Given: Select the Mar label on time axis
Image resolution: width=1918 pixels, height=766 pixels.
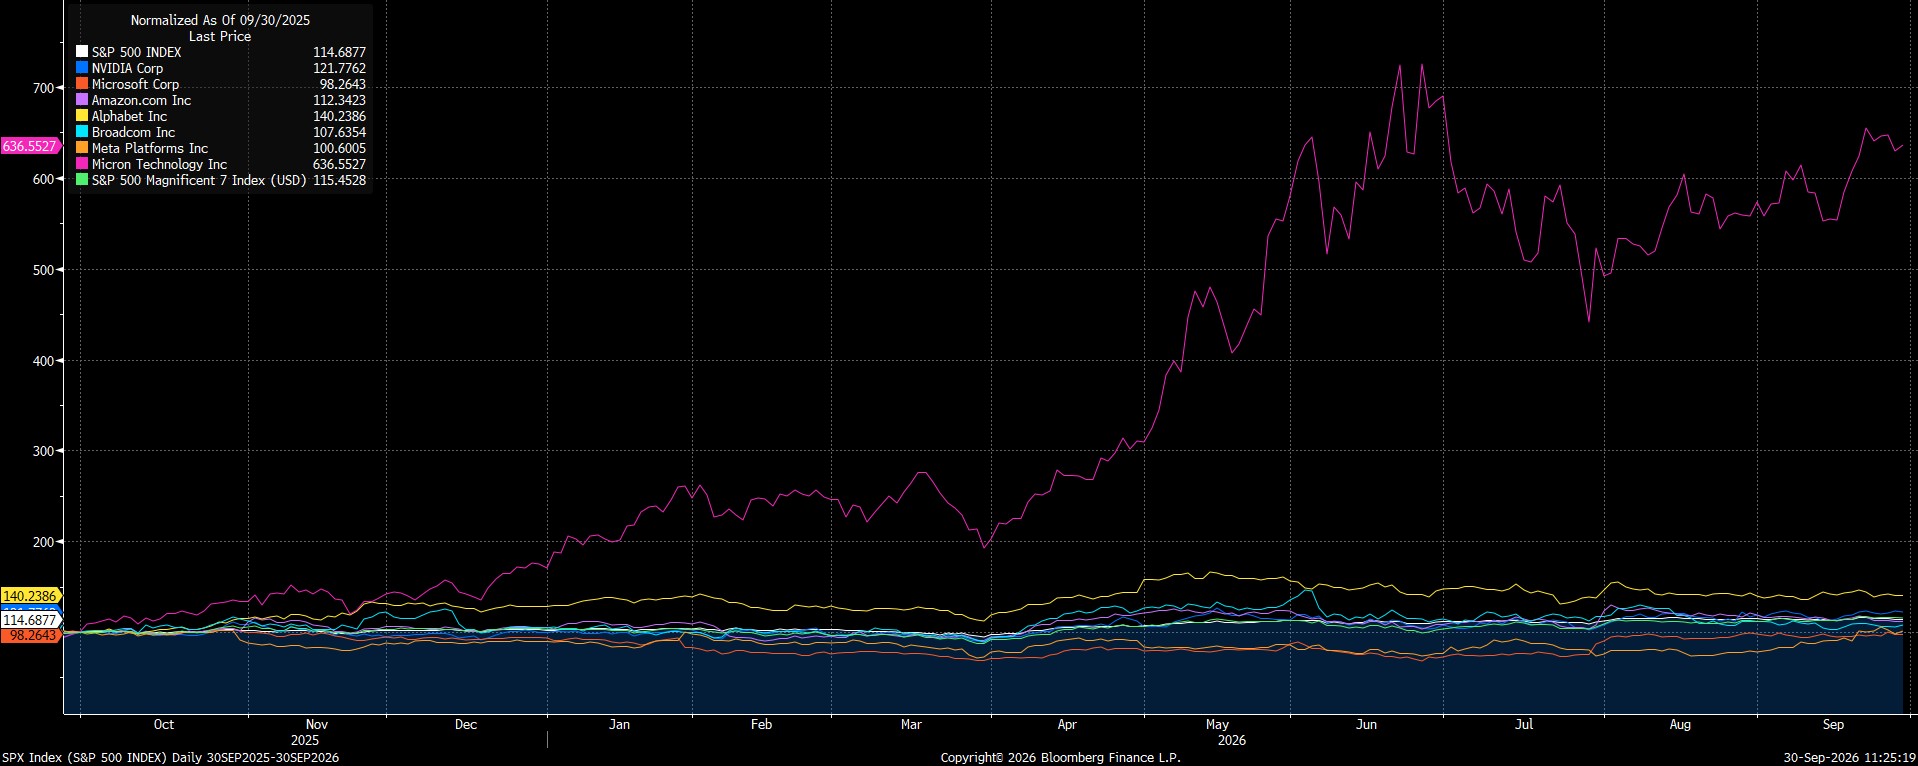Looking at the screenshot, I should tap(911, 724).
